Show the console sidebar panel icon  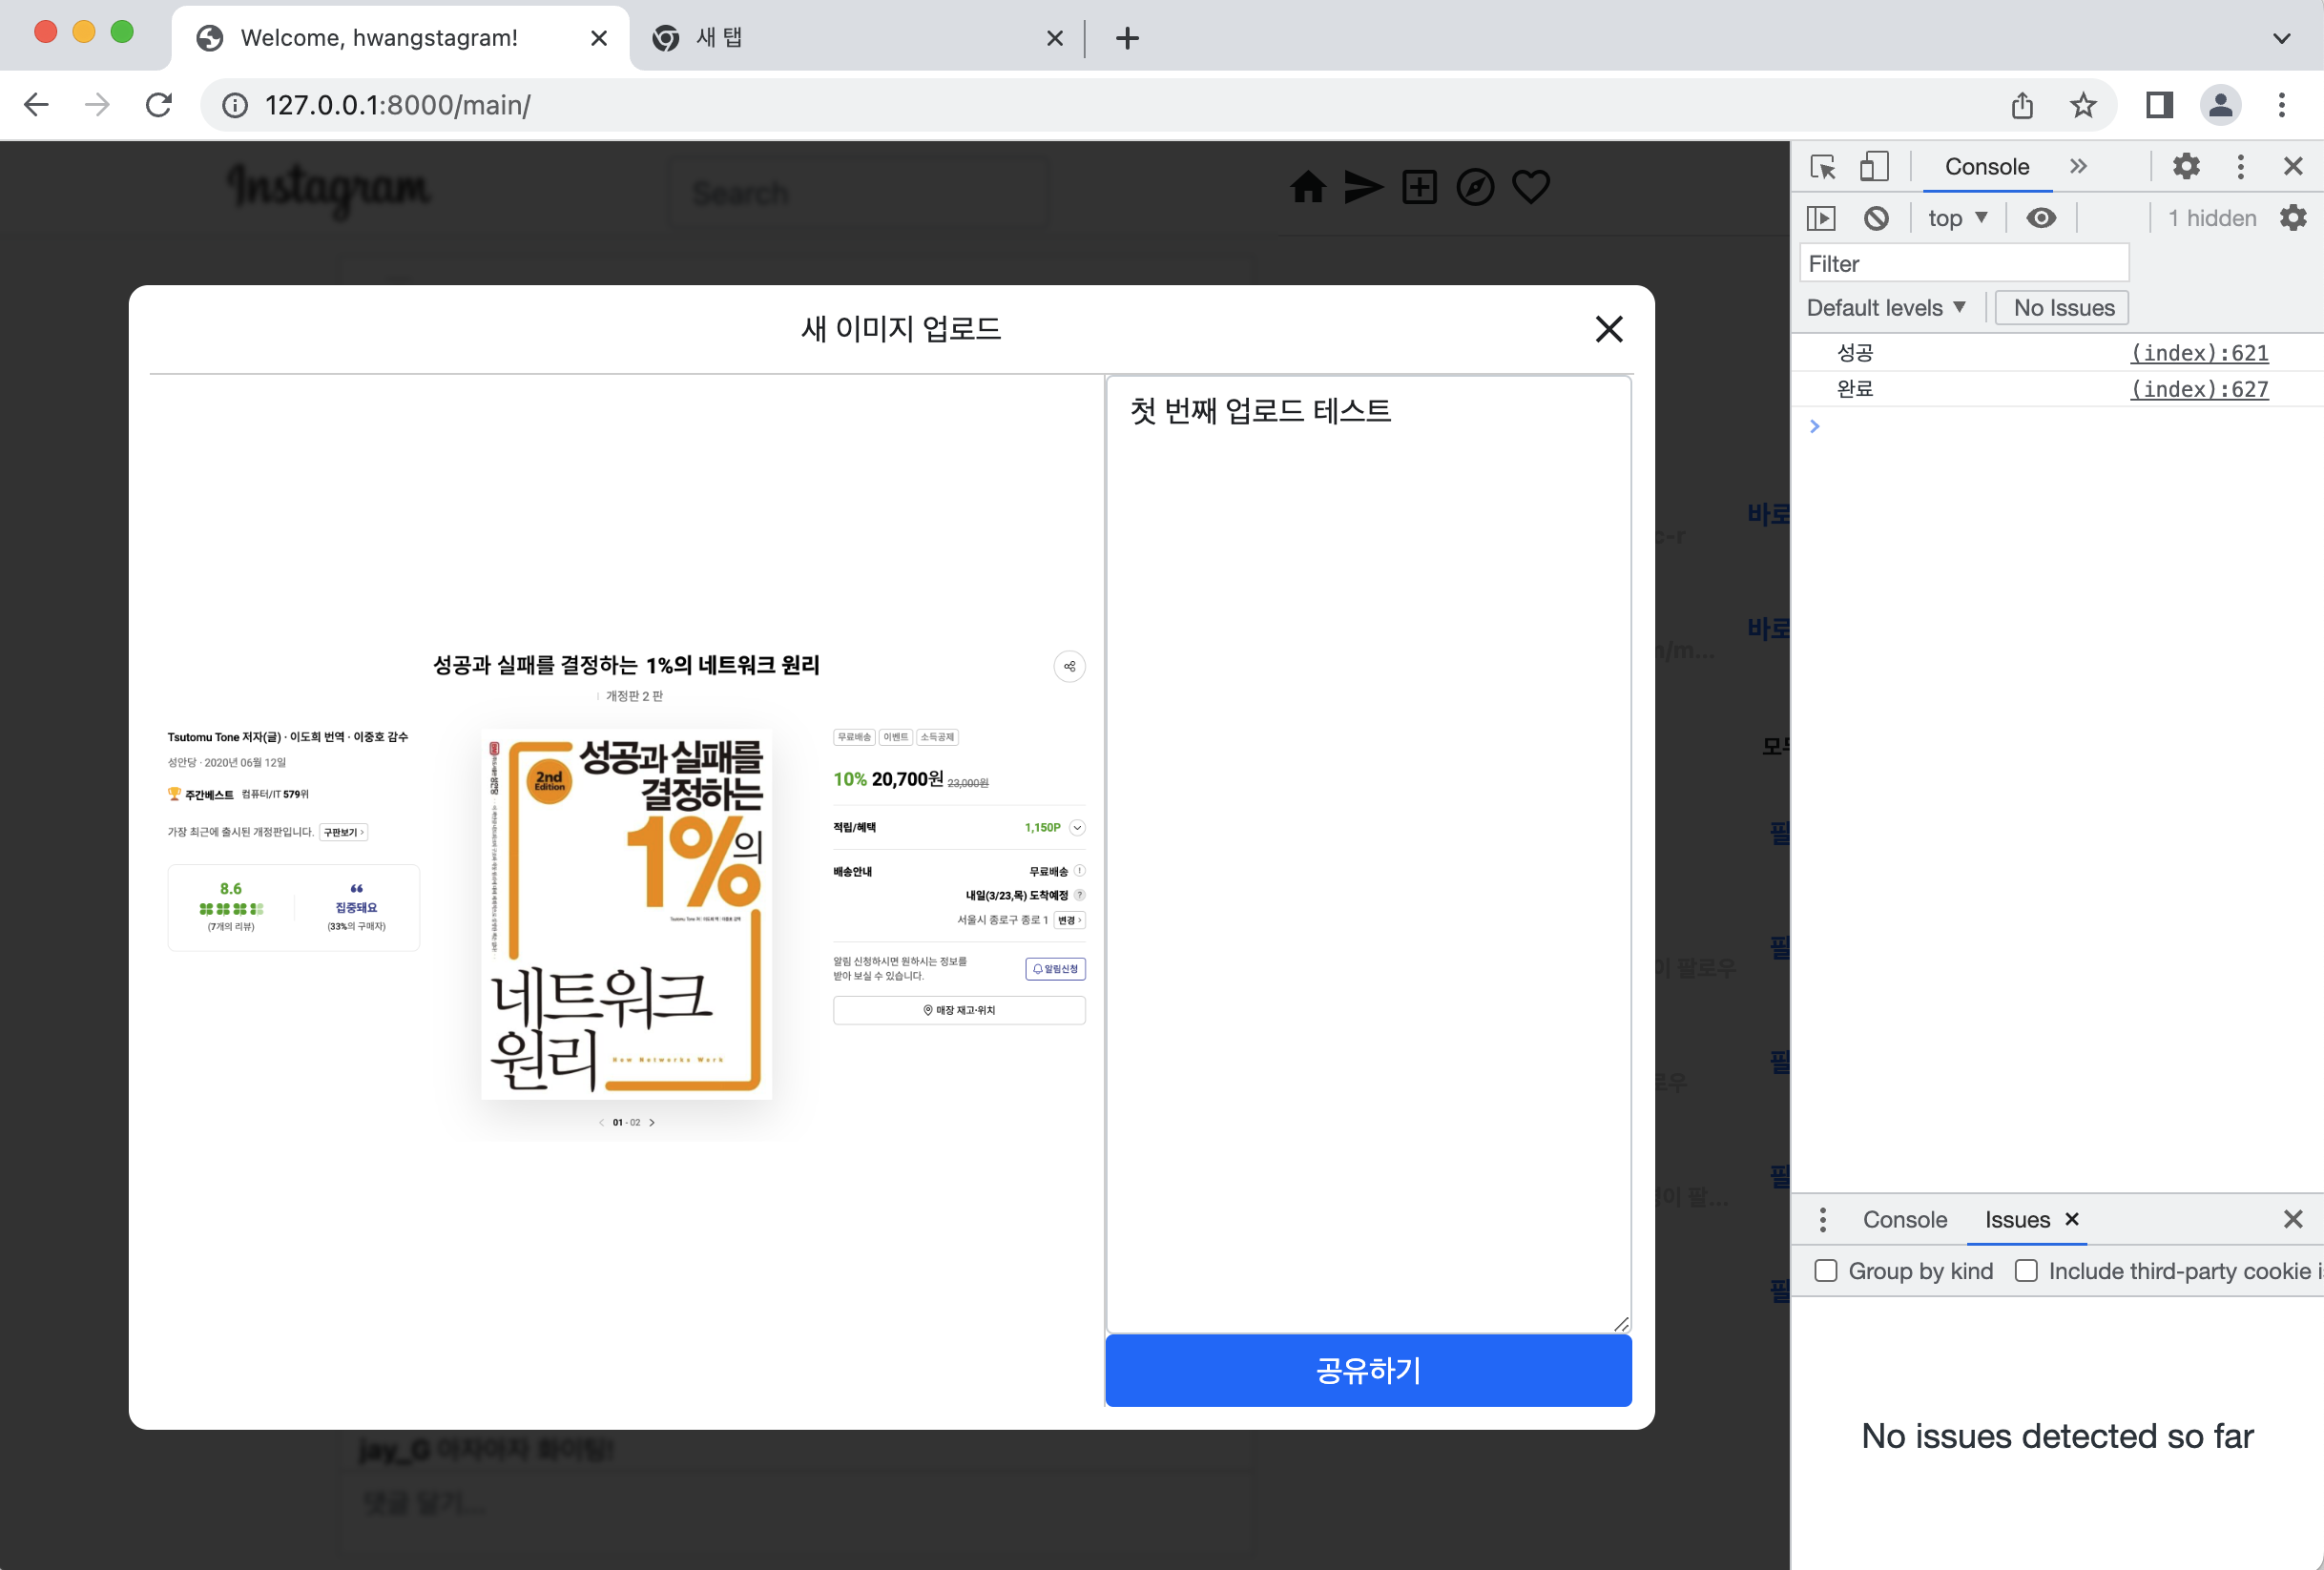pos(1821,218)
